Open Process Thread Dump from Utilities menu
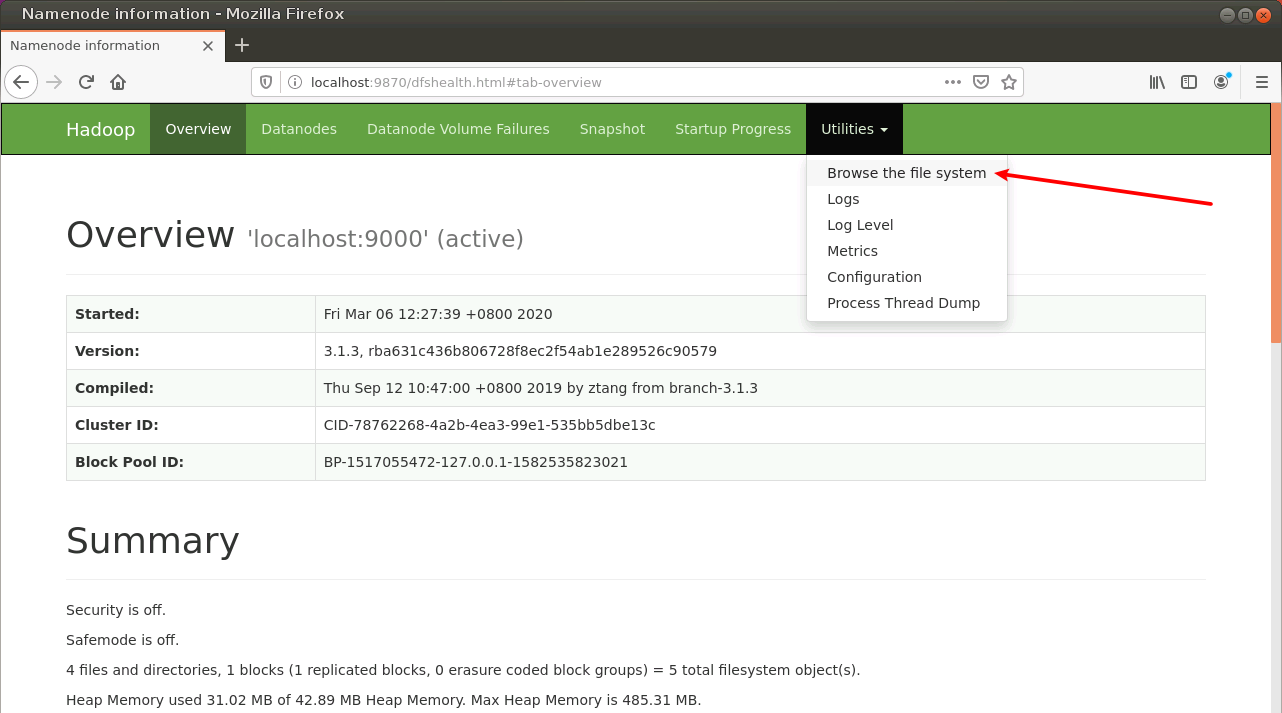Screen dimensions: 1282x713 [903, 302]
